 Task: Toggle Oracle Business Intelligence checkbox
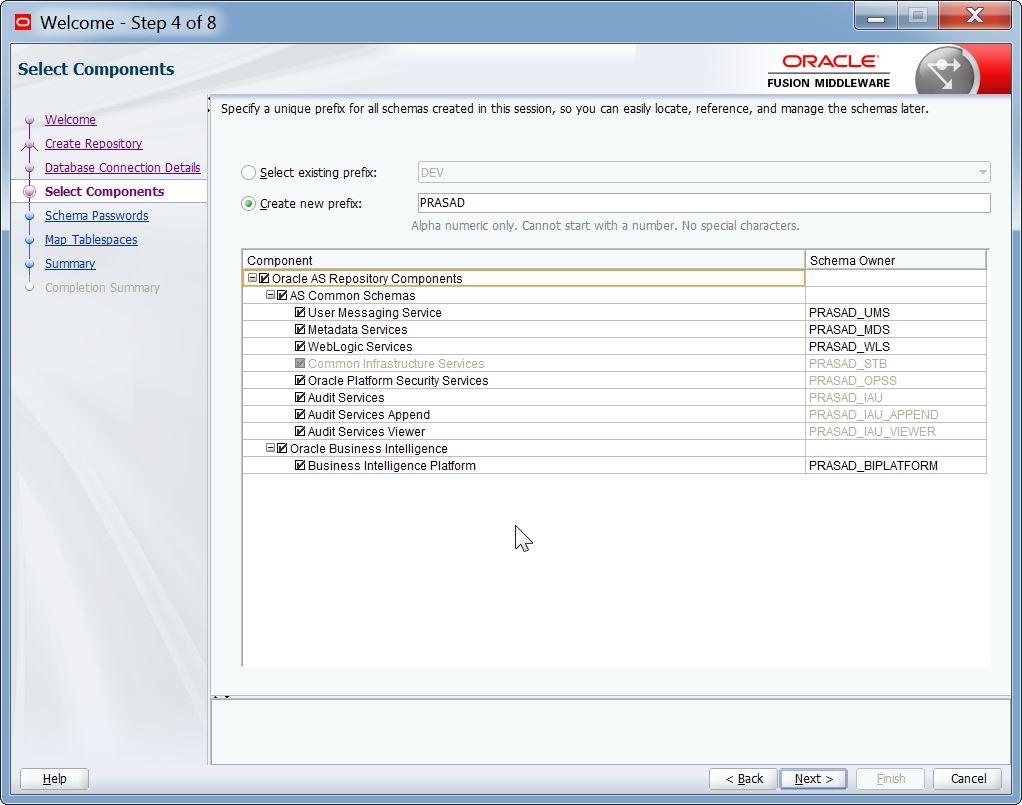click(x=282, y=448)
